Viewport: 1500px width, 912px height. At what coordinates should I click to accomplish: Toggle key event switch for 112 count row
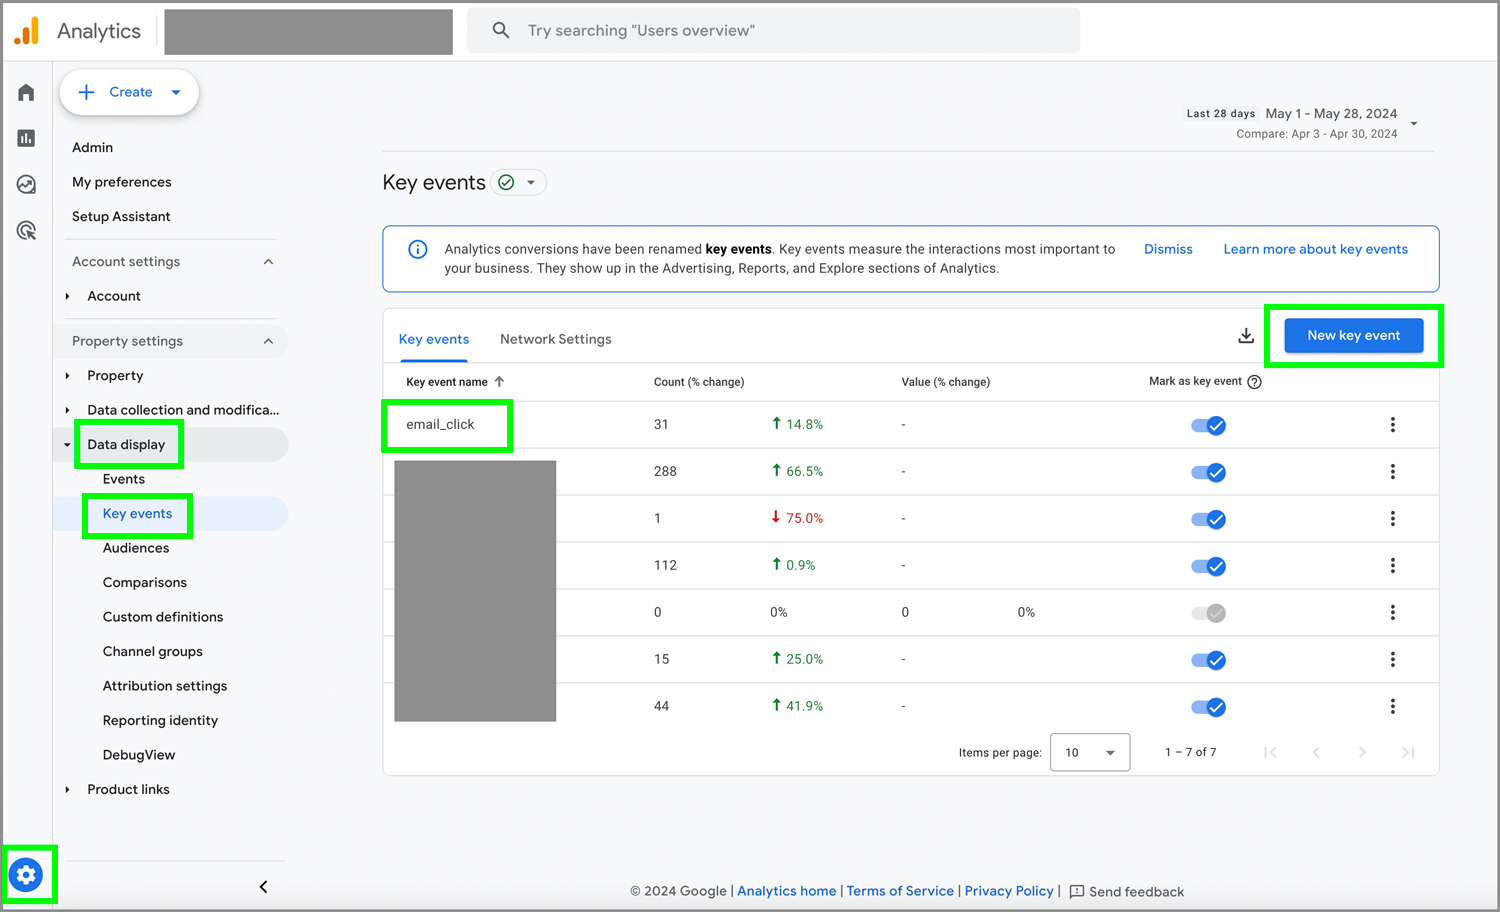(x=1208, y=566)
